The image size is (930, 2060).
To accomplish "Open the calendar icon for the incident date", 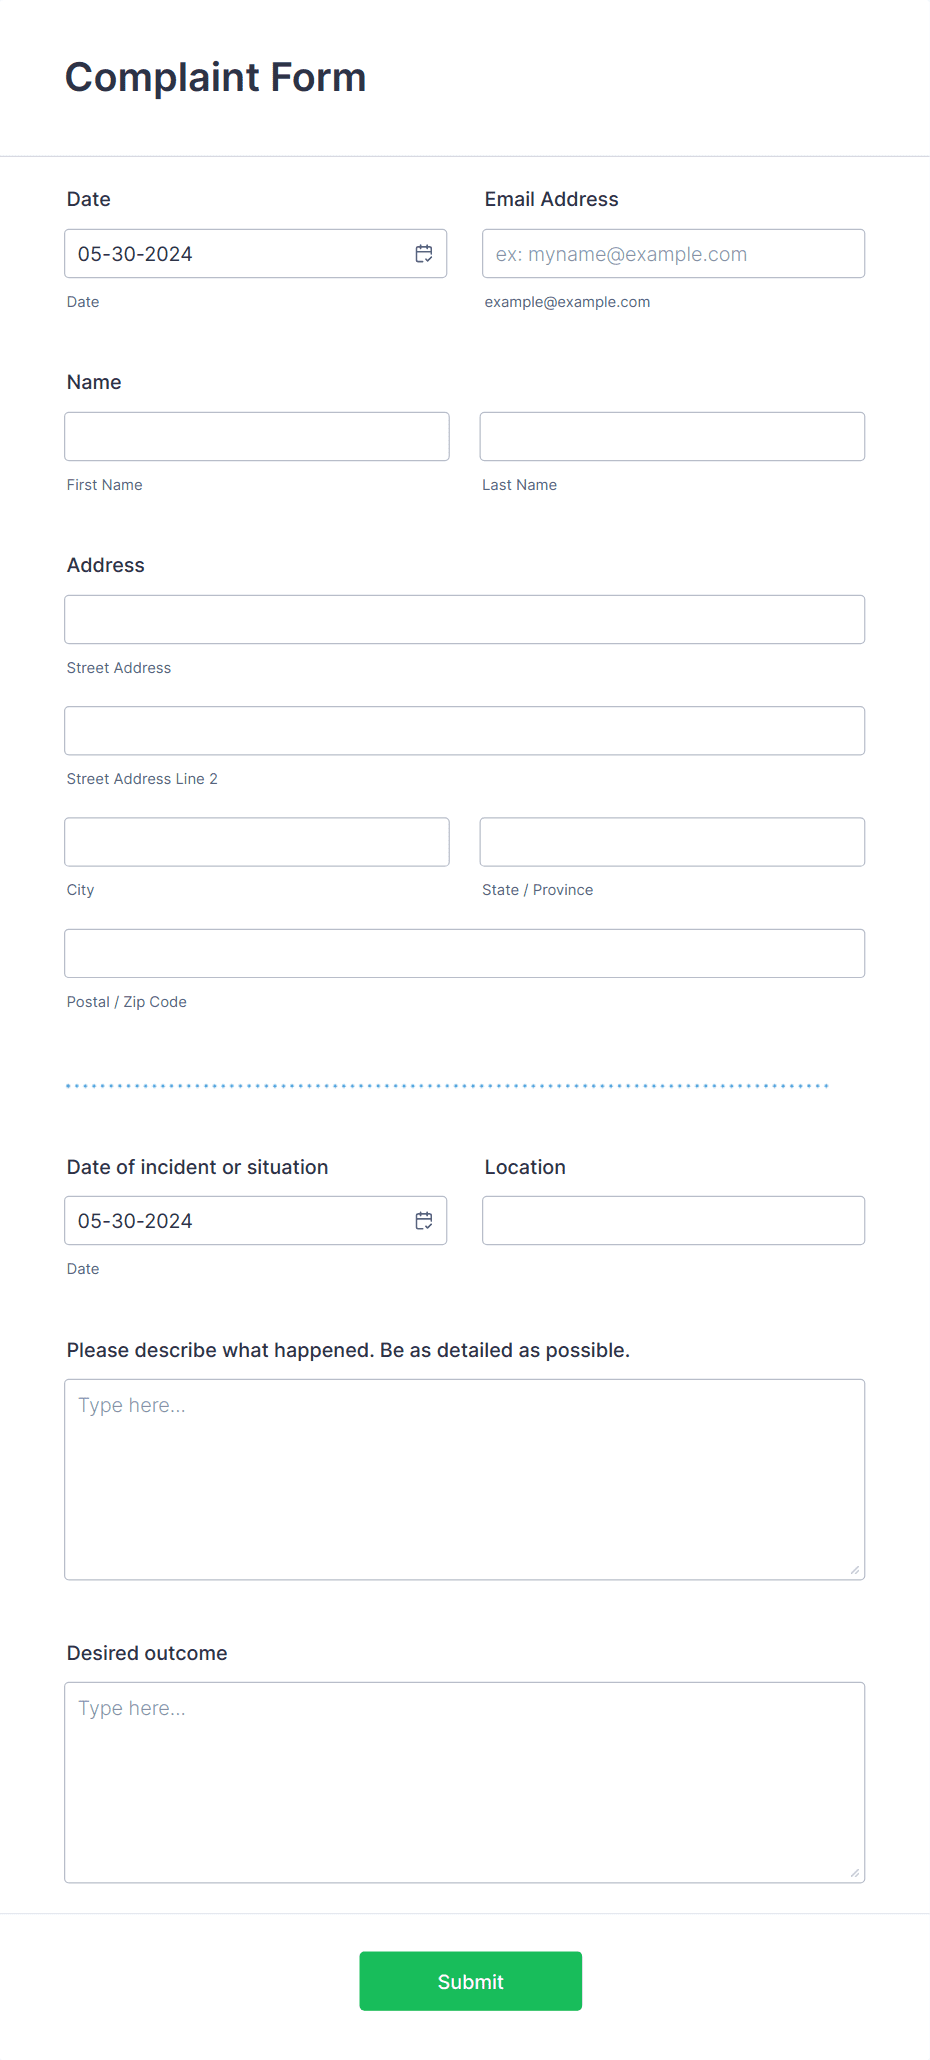I will 424,1221.
